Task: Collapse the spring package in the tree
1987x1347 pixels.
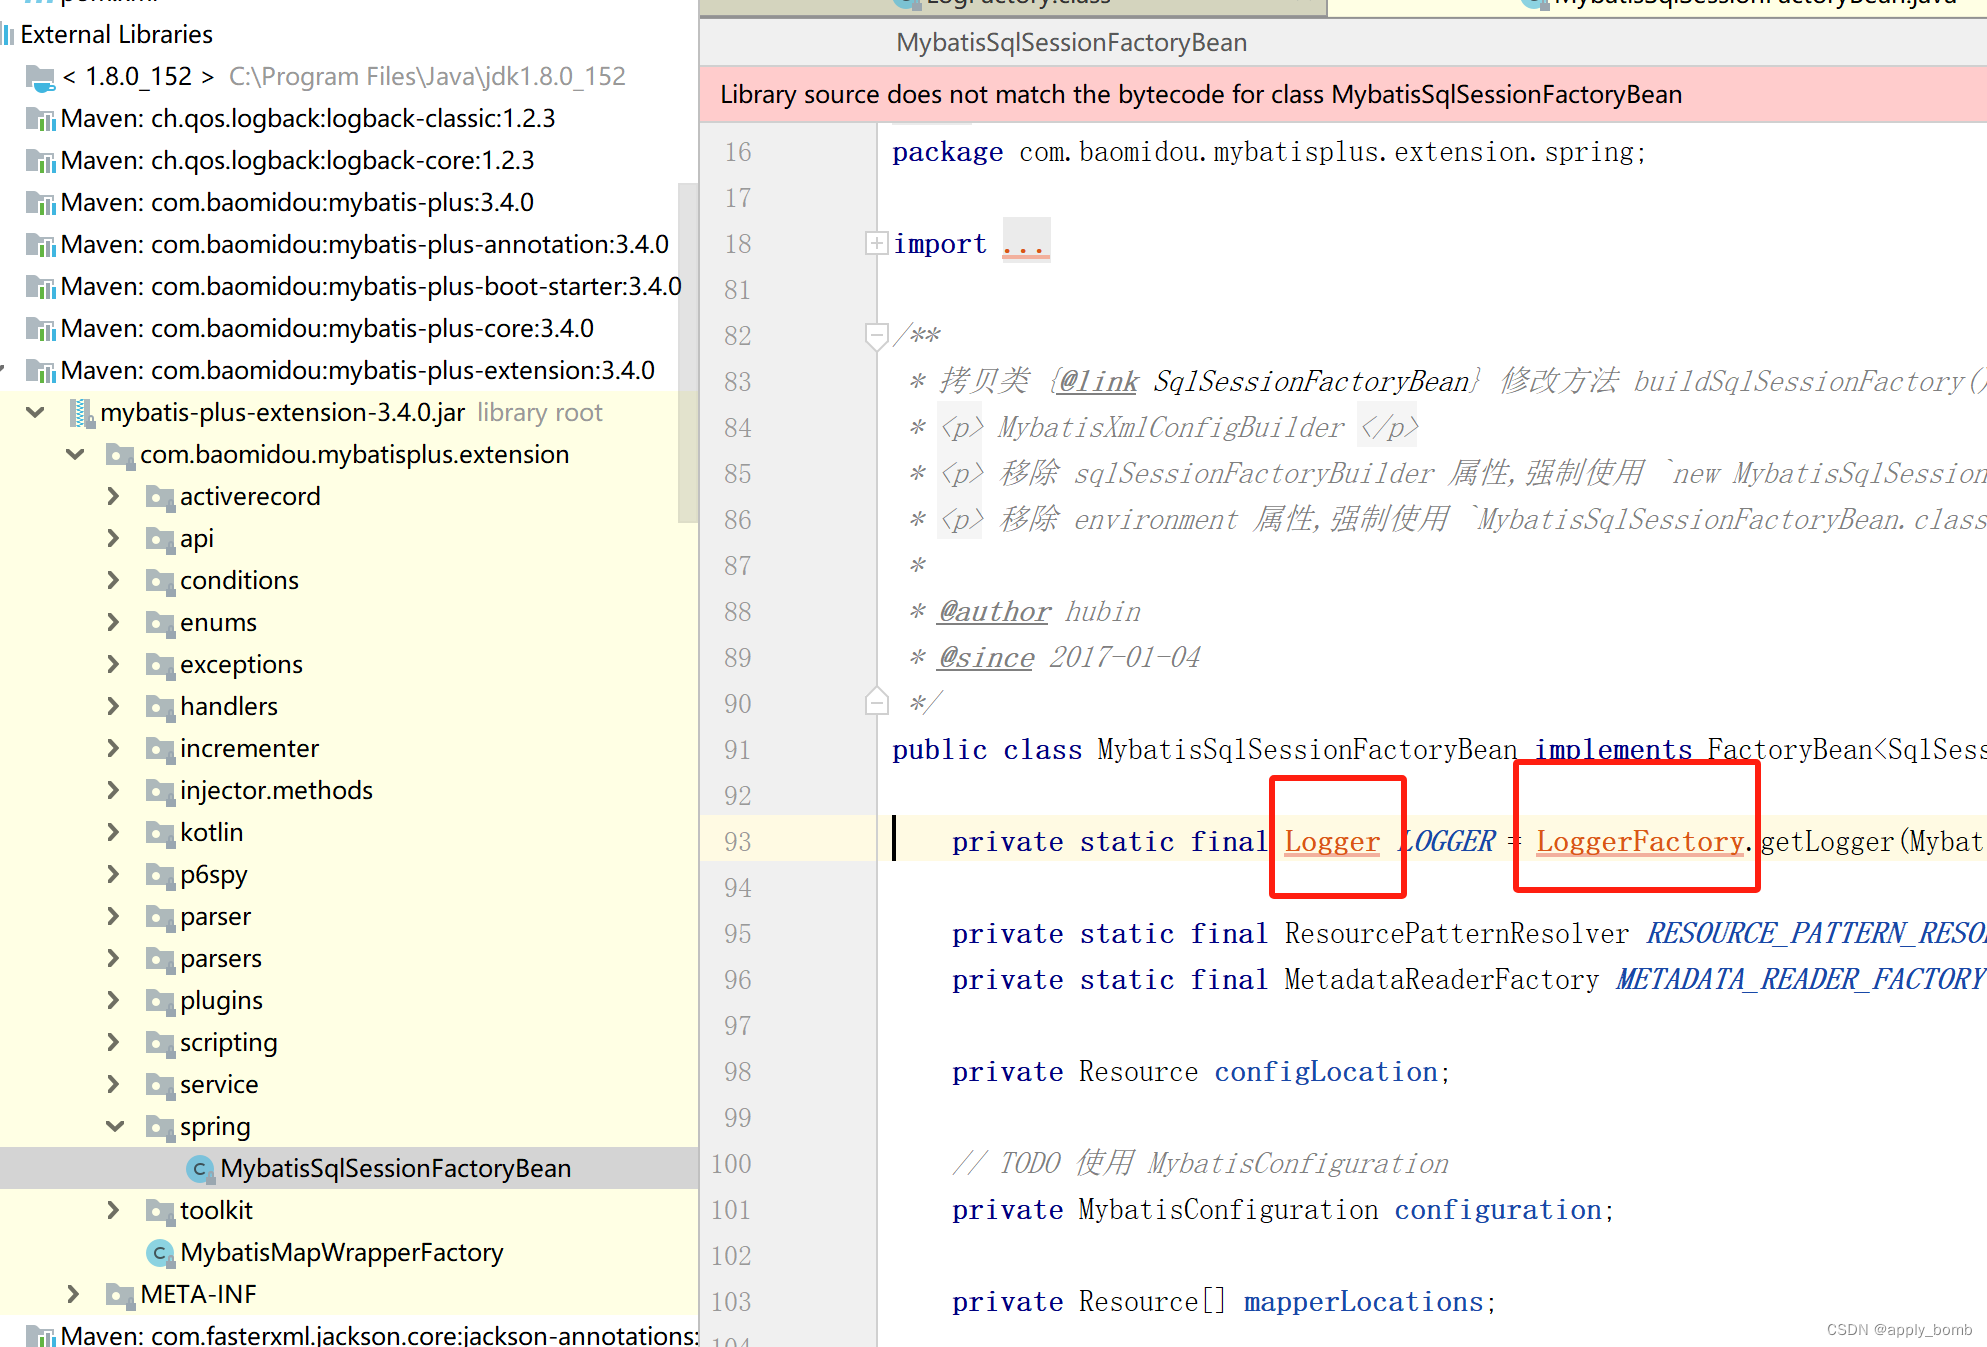Action: tap(115, 1126)
